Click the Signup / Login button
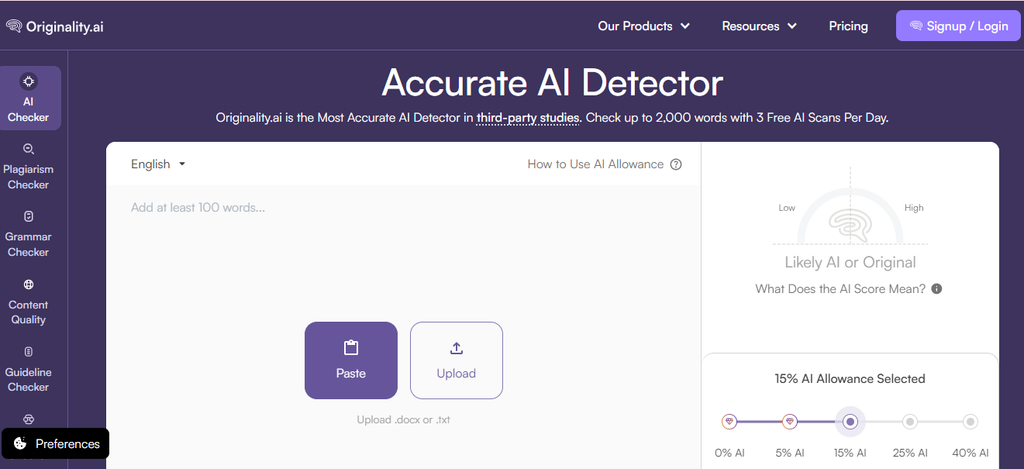 pos(958,26)
